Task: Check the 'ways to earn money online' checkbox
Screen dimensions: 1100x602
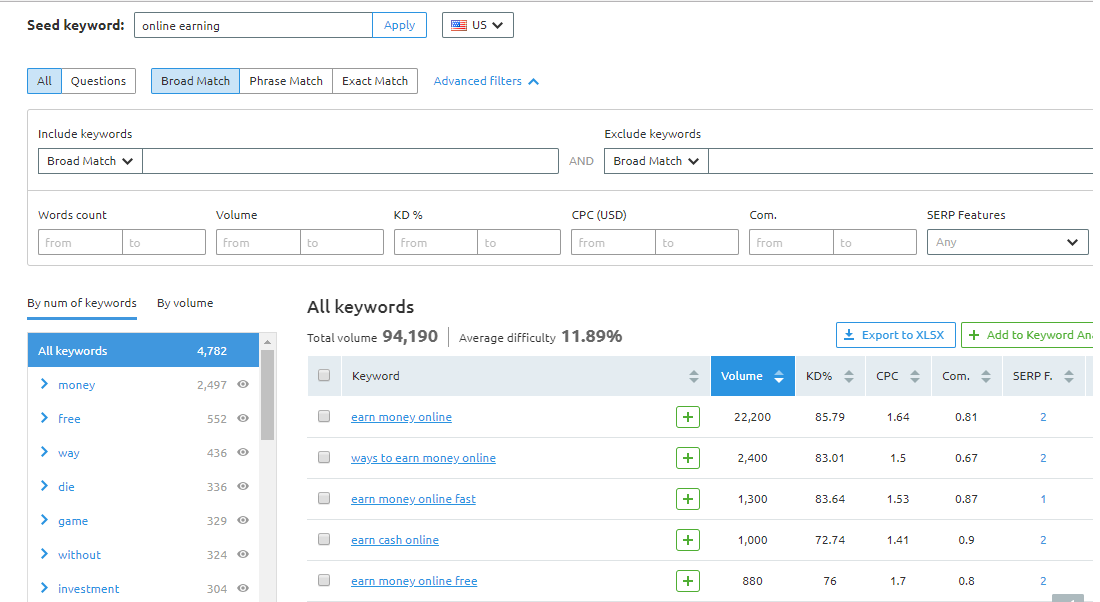Action: (323, 457)
